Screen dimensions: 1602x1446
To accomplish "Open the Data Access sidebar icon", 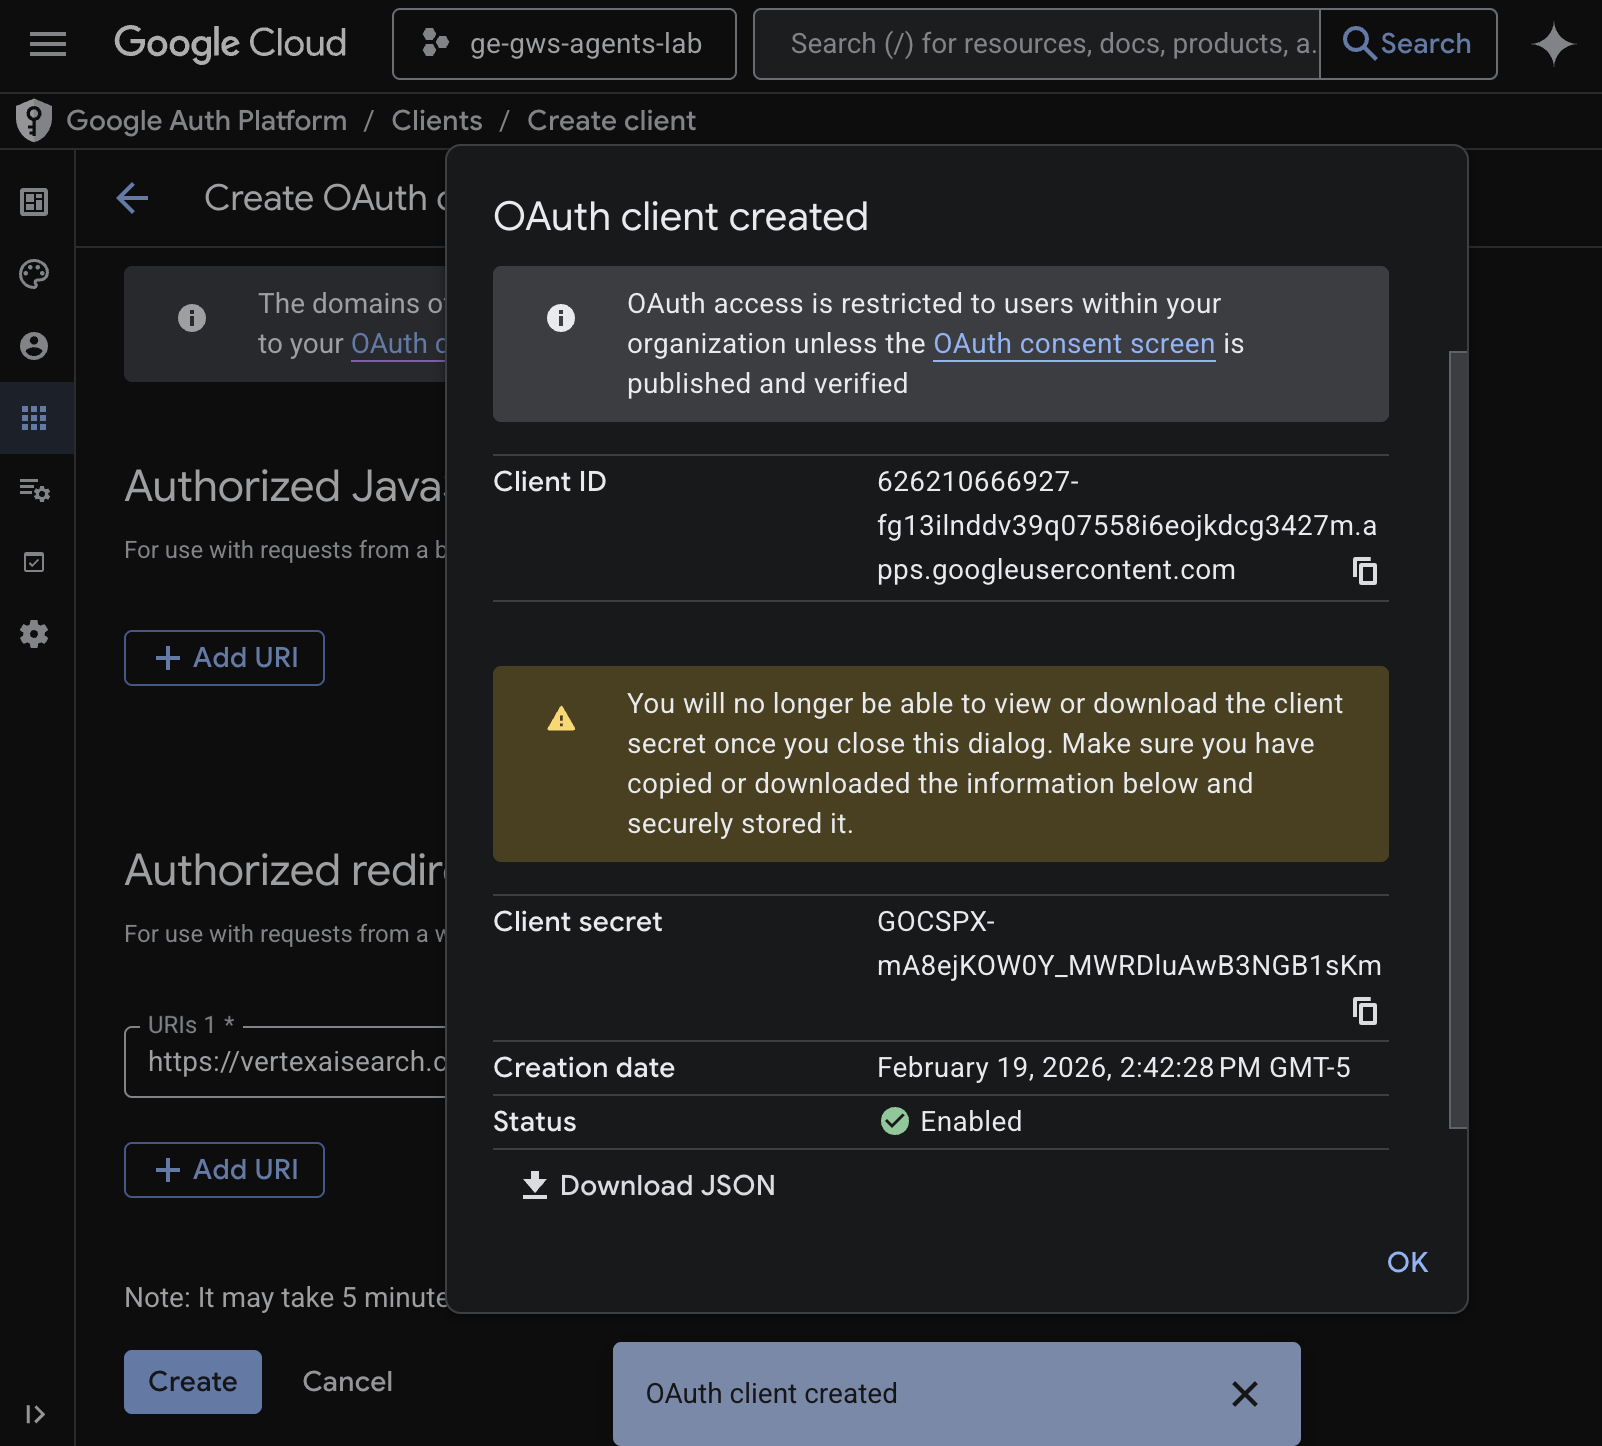I will (35, 490).
